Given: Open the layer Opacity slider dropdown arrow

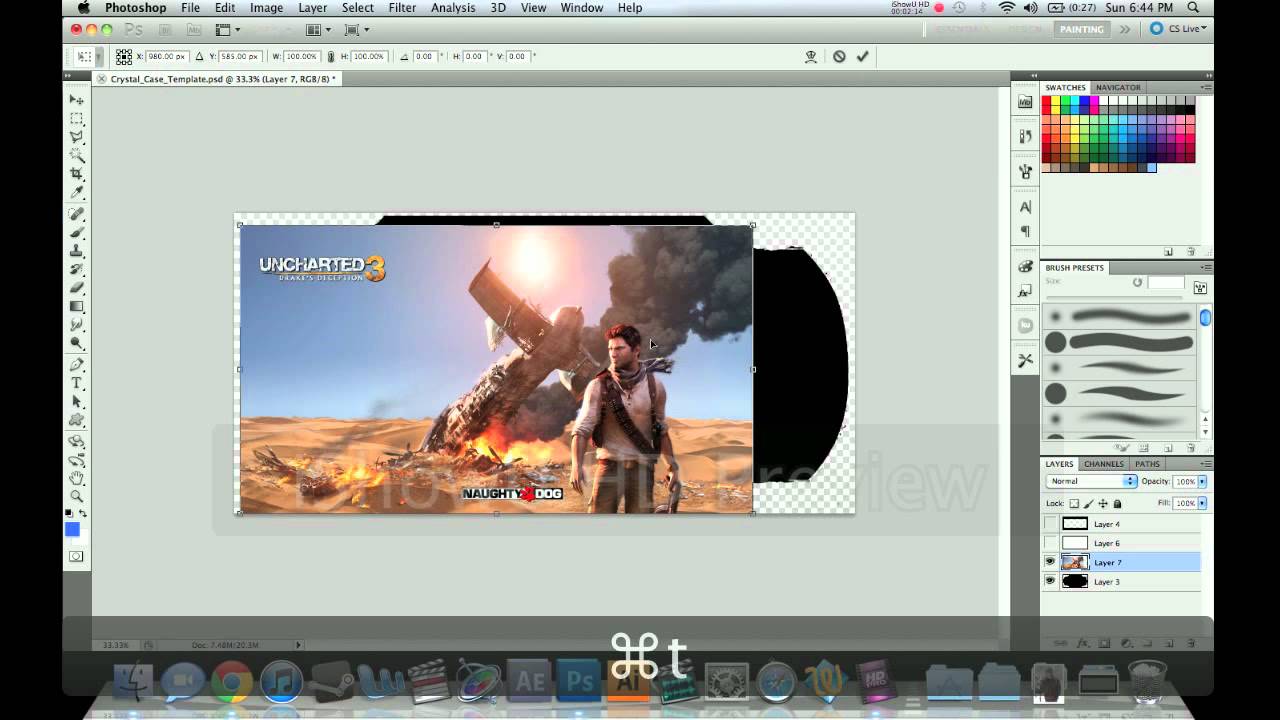Looking at the screenshot, I should pyautogui.click(x=1202, y=482).
